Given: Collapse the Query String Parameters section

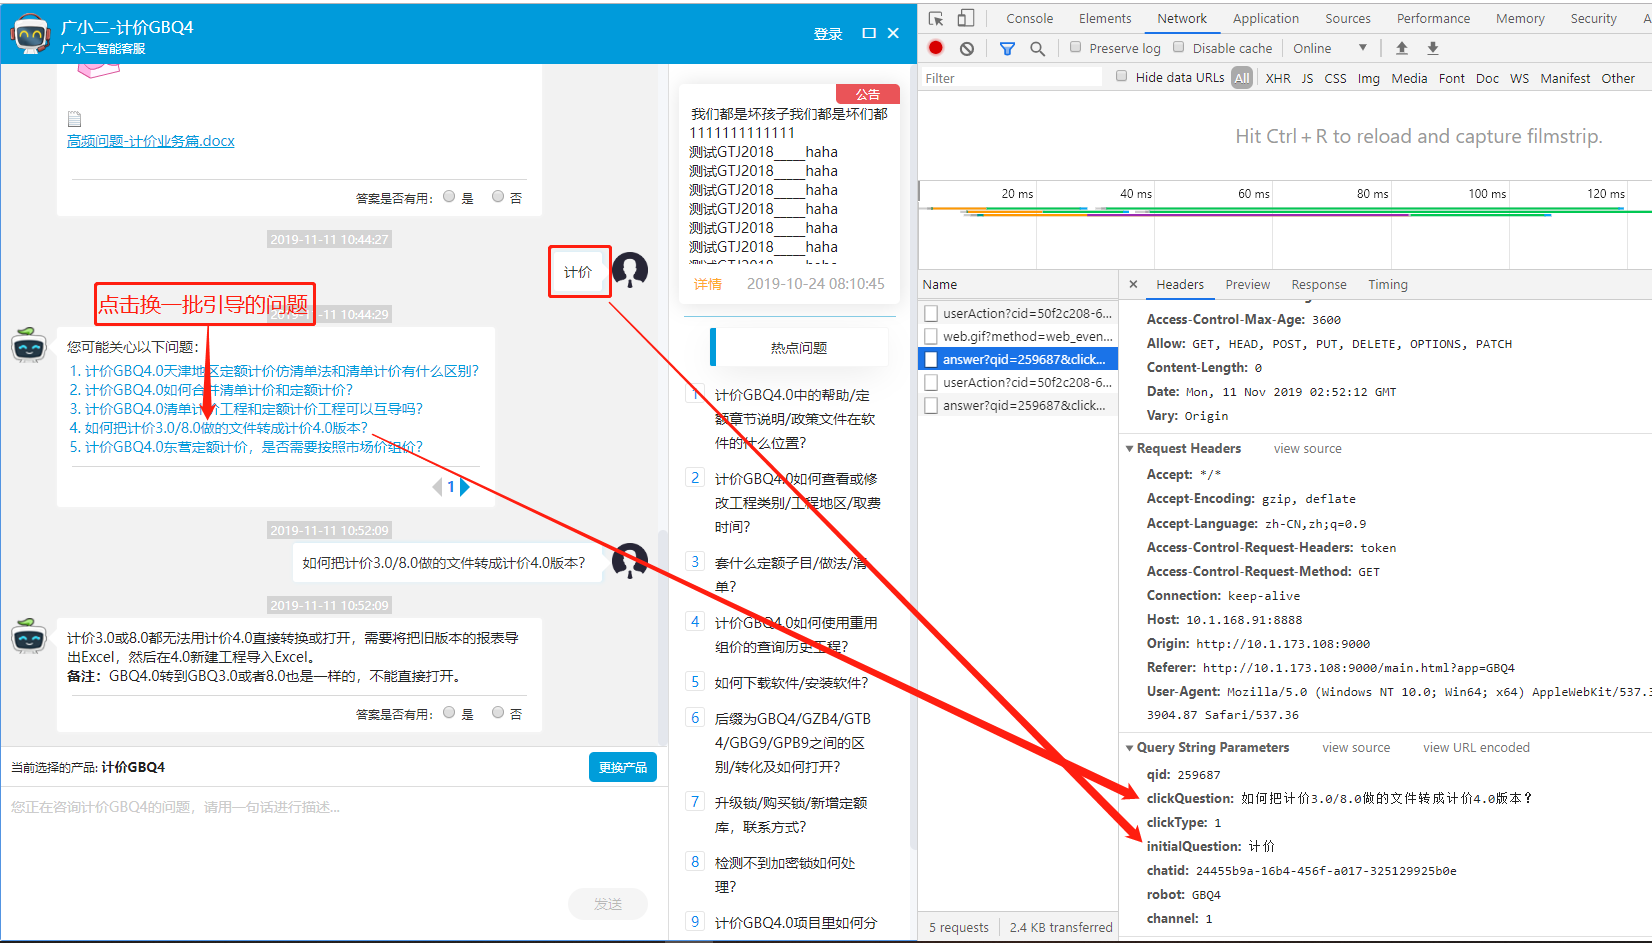Looking at the screenshot, I should tap(1130, 748).
